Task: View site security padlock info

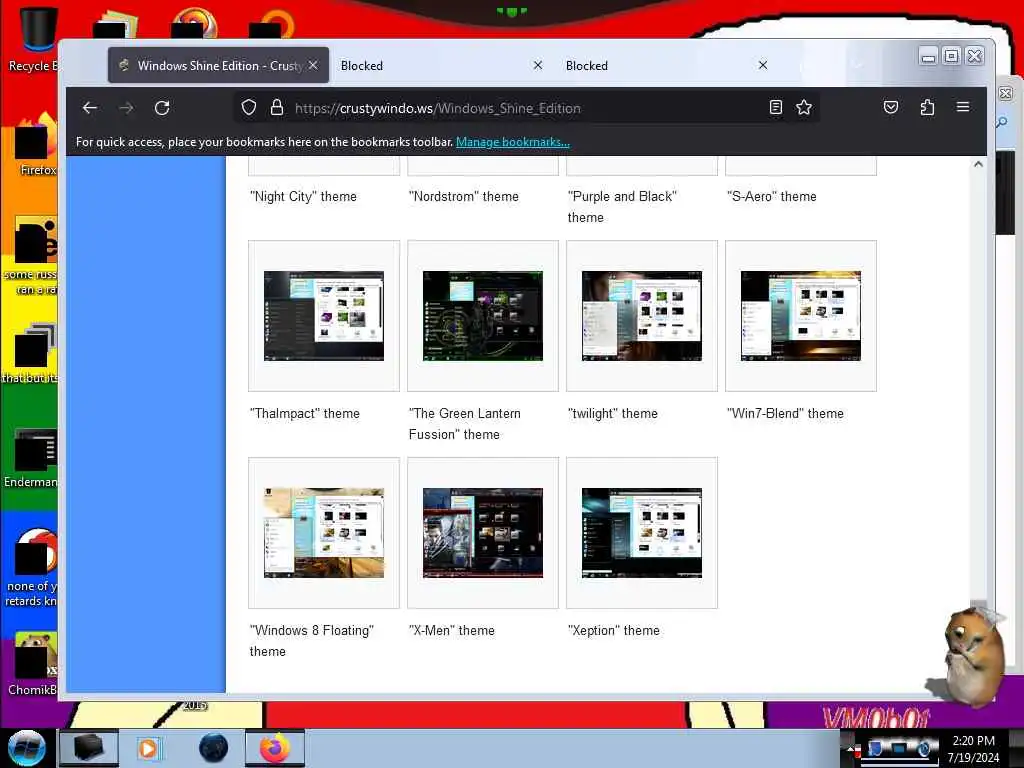Action: click(x=277, y=108)
